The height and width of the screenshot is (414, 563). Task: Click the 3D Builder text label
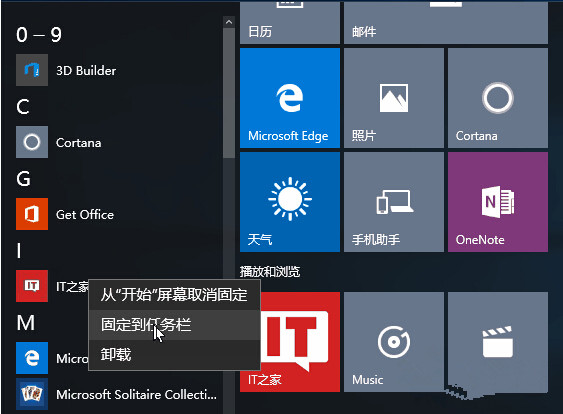coord(86,70)
